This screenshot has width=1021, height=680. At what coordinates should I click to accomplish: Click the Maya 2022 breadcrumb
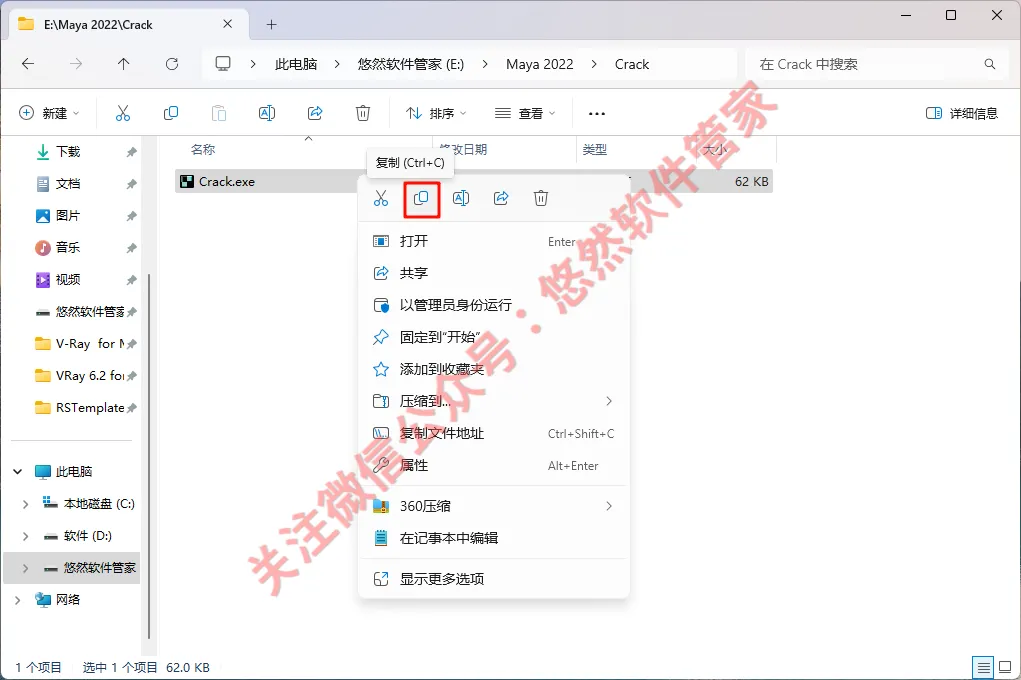(540, 64)
